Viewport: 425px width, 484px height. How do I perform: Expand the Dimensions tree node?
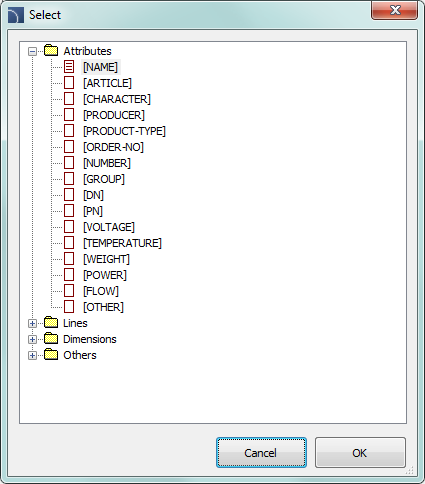click(x=32, y=339)
